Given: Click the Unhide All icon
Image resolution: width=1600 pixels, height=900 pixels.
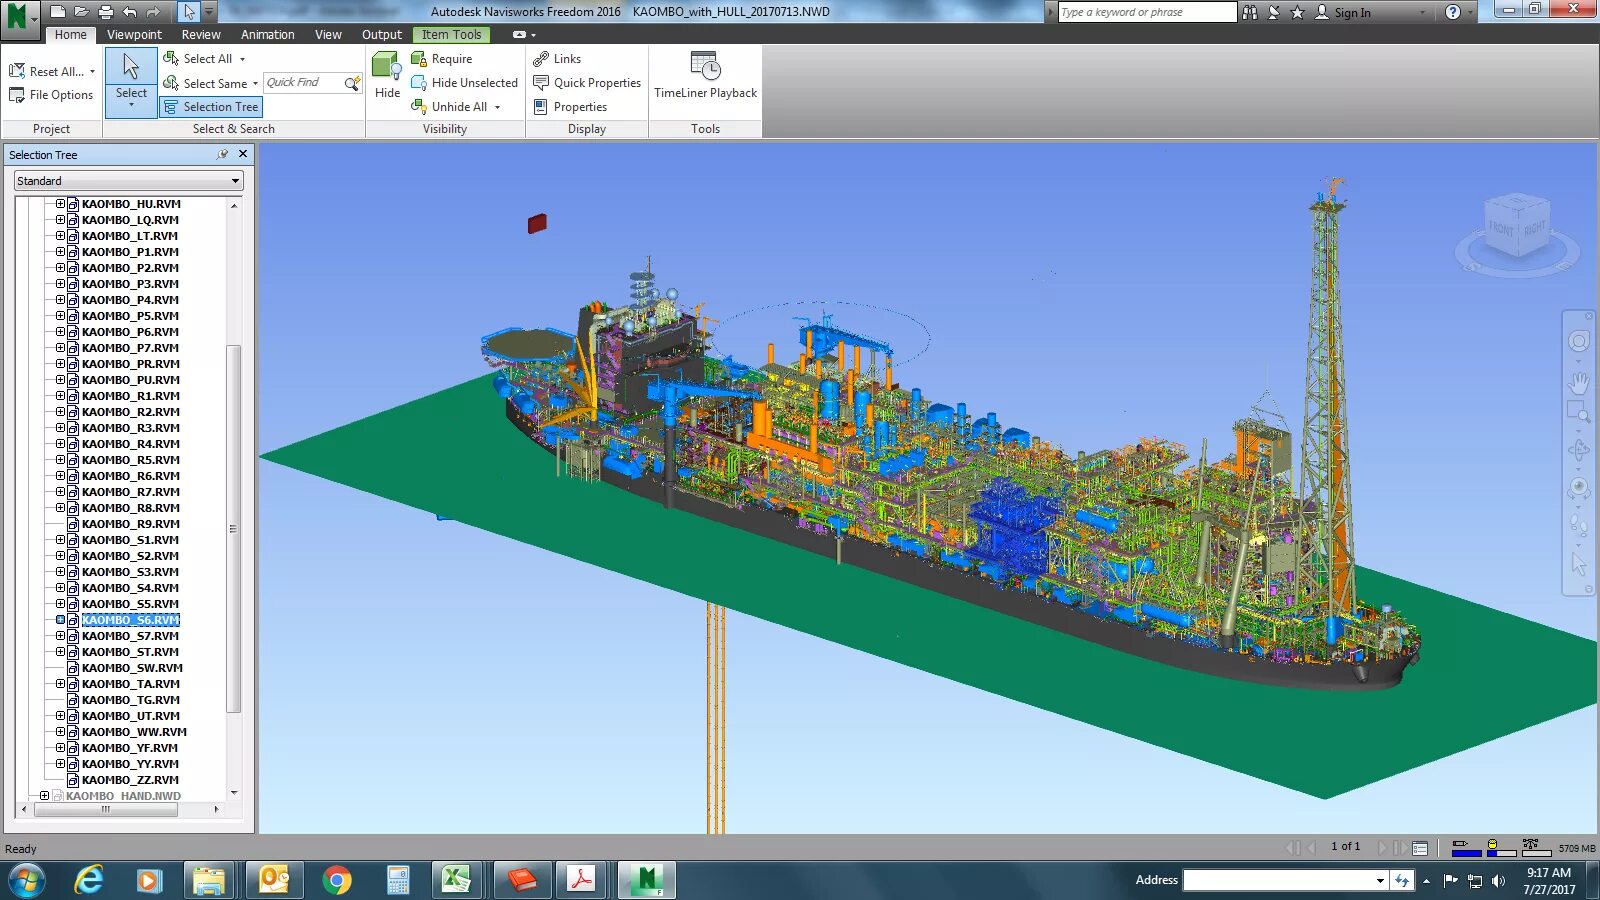Looking at the screenshot, I should (419, 107).
